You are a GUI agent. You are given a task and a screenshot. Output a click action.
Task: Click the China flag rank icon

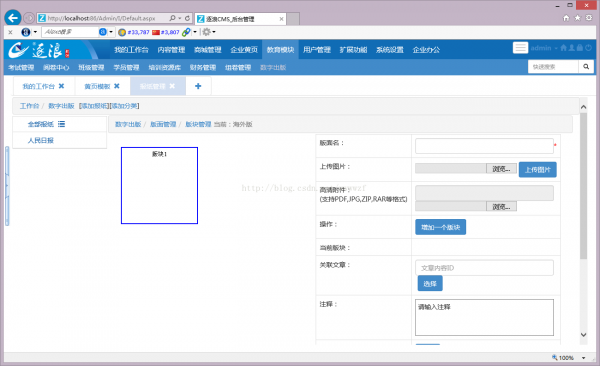(x=156, y=32)
